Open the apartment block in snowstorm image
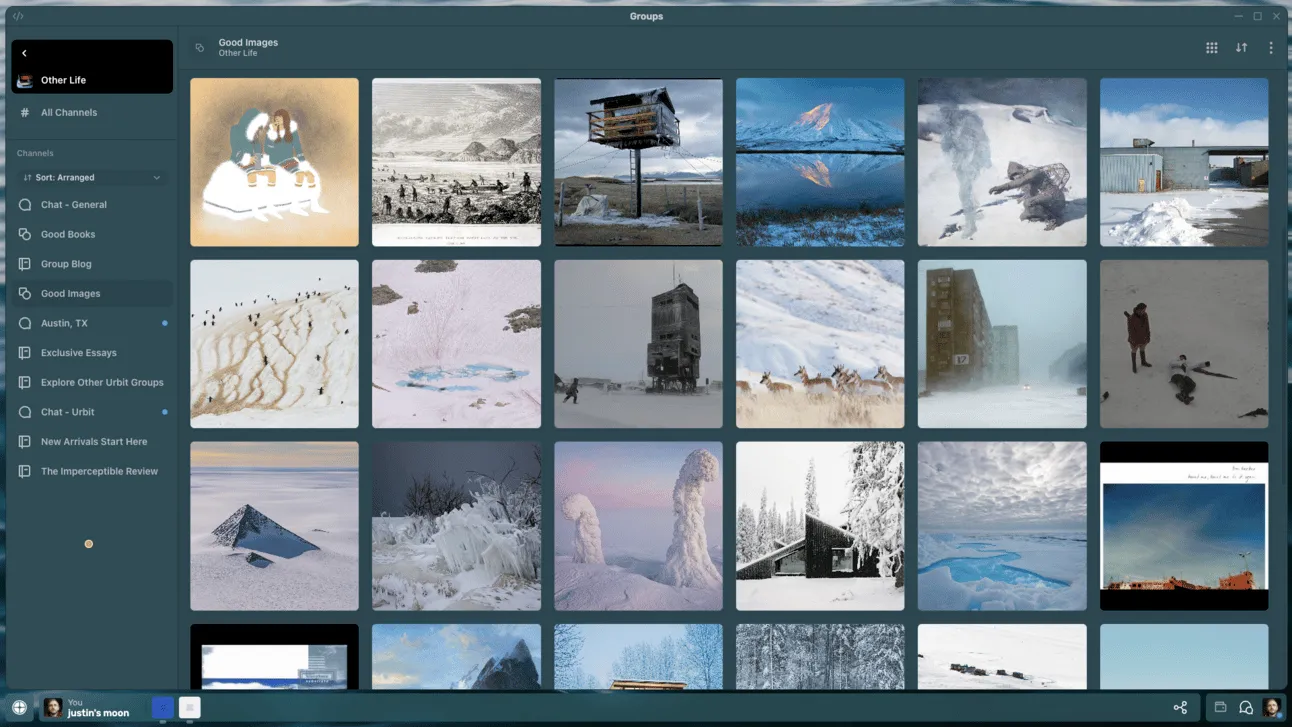This screenshot has width=1292, height=727. pyautogui.click(x=1002, y=344)
